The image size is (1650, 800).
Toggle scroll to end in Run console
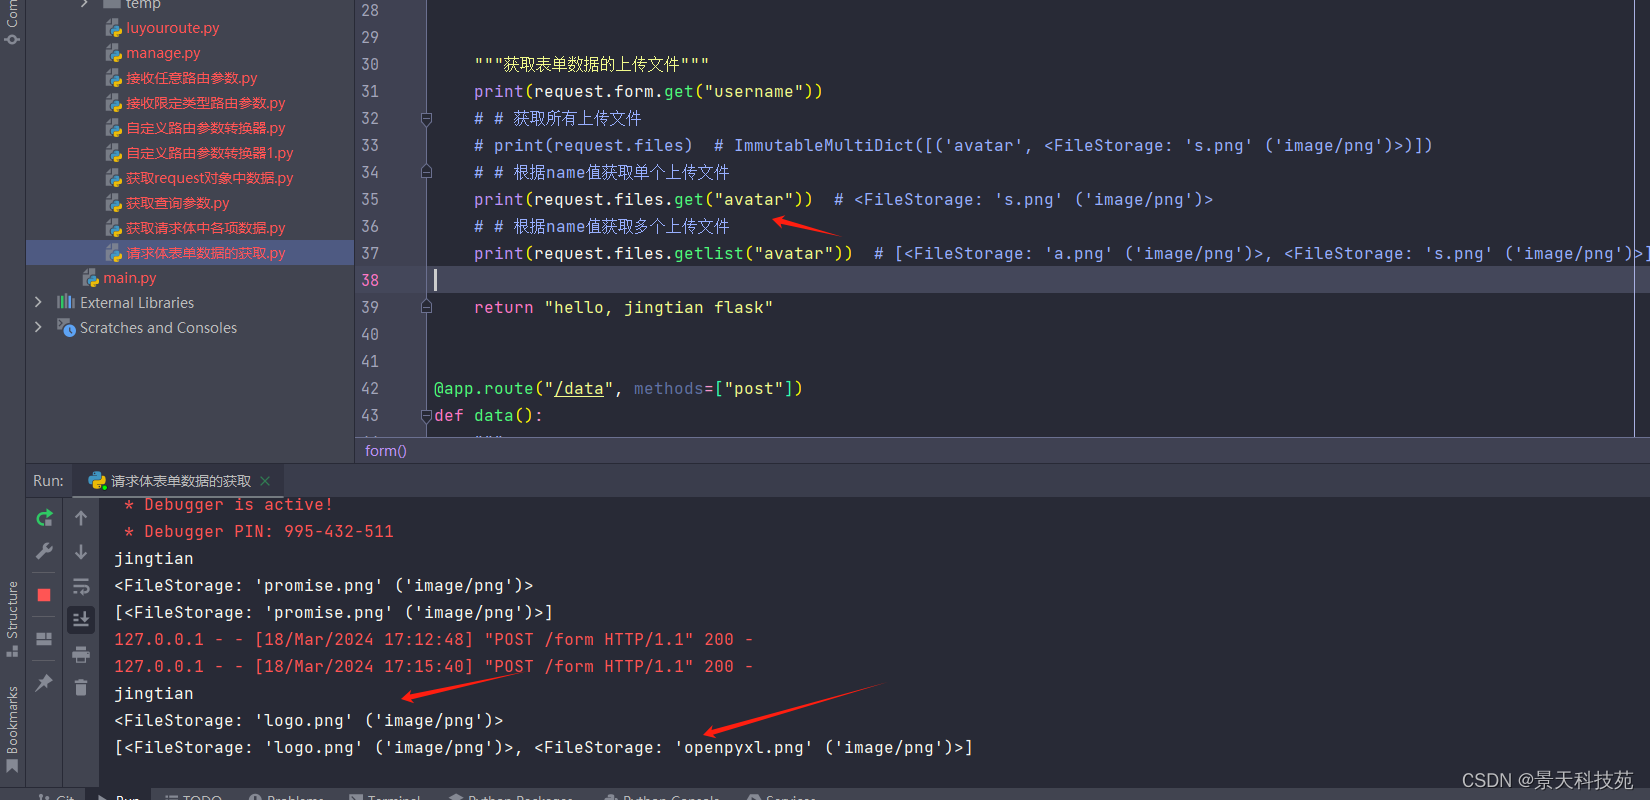point(81,620)
